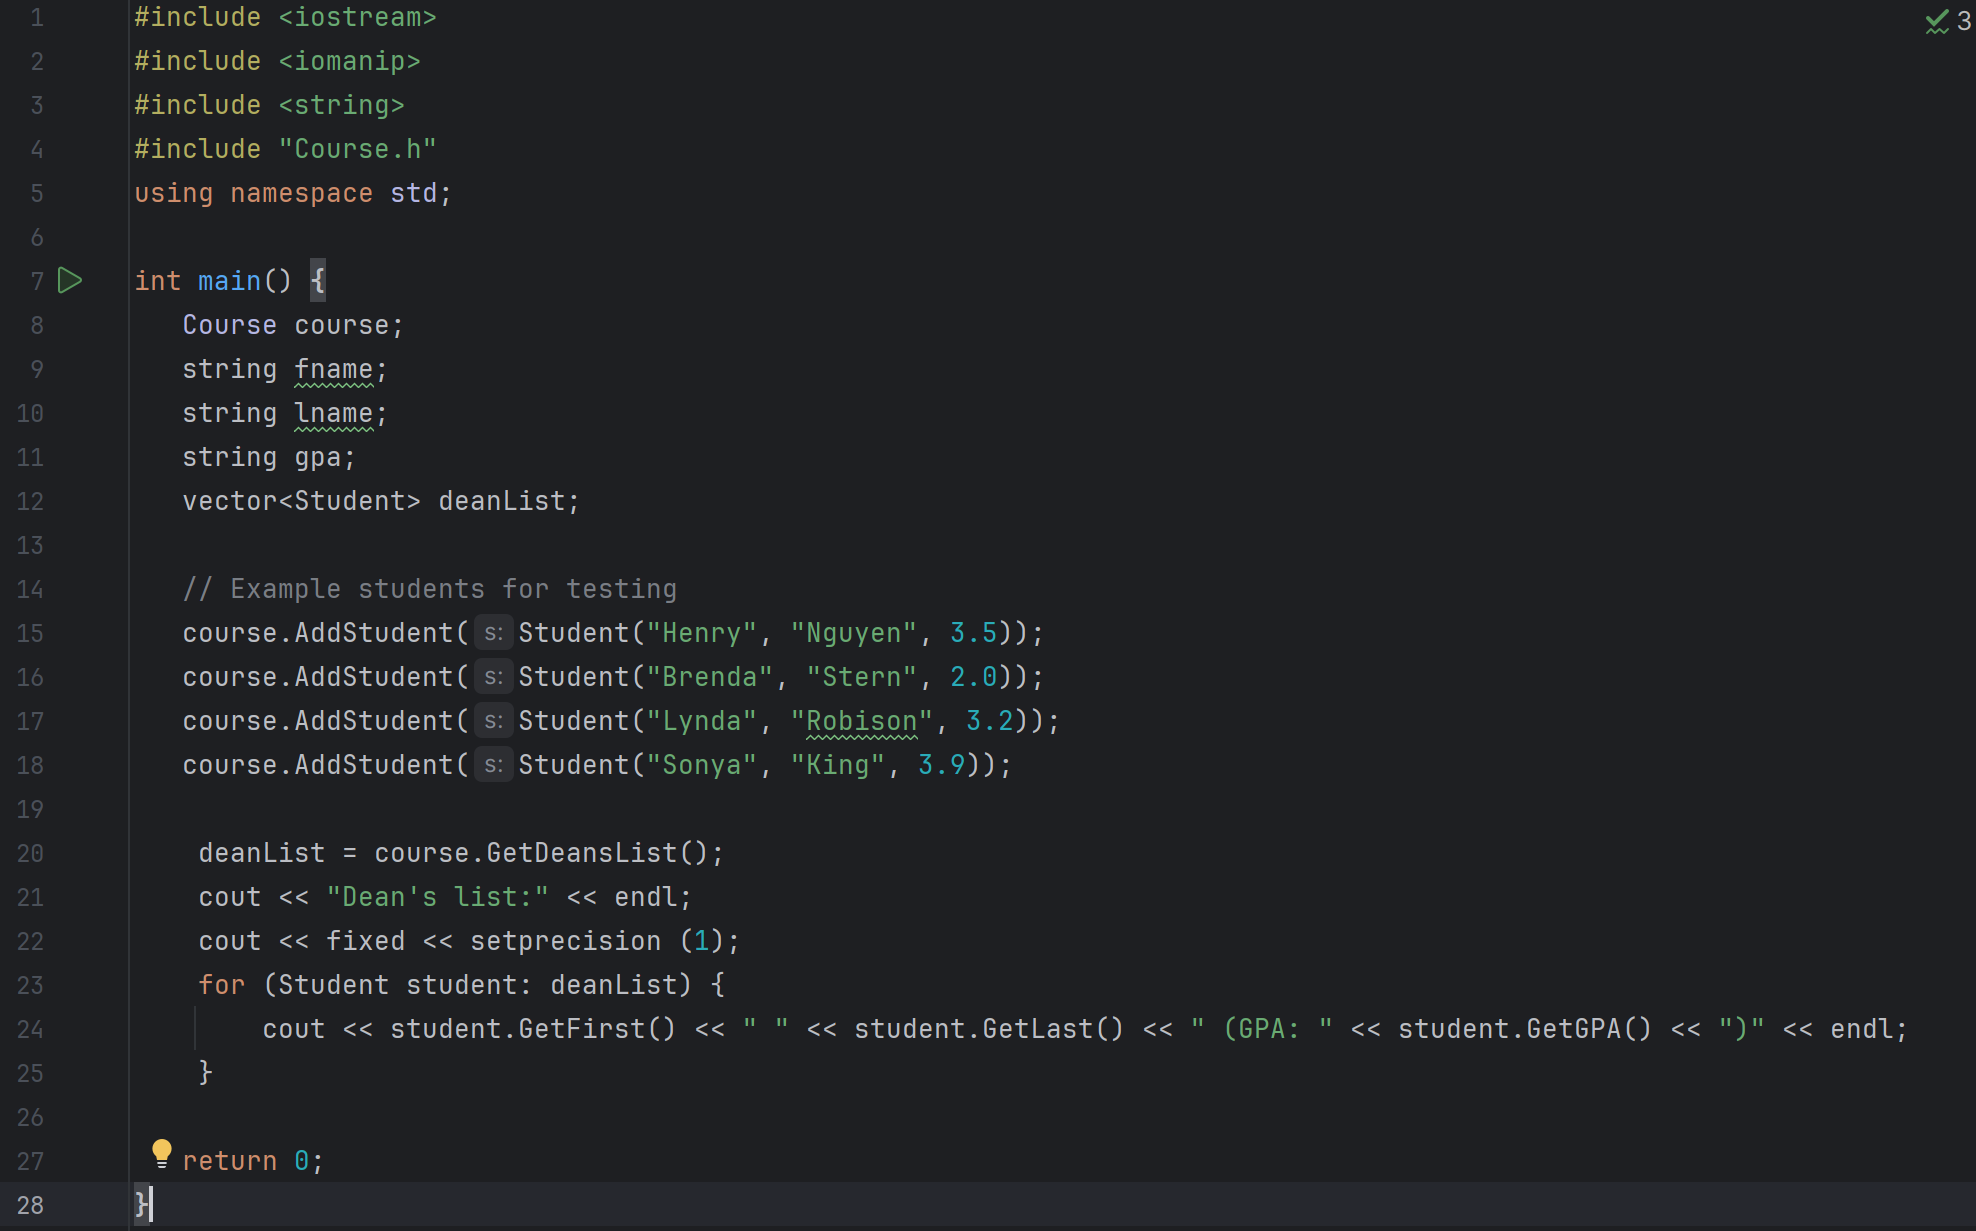Click the 's:' parameter hint on Henry line
The image size is (1976, 1231).
pyautogui.click(x=493, y=633)
